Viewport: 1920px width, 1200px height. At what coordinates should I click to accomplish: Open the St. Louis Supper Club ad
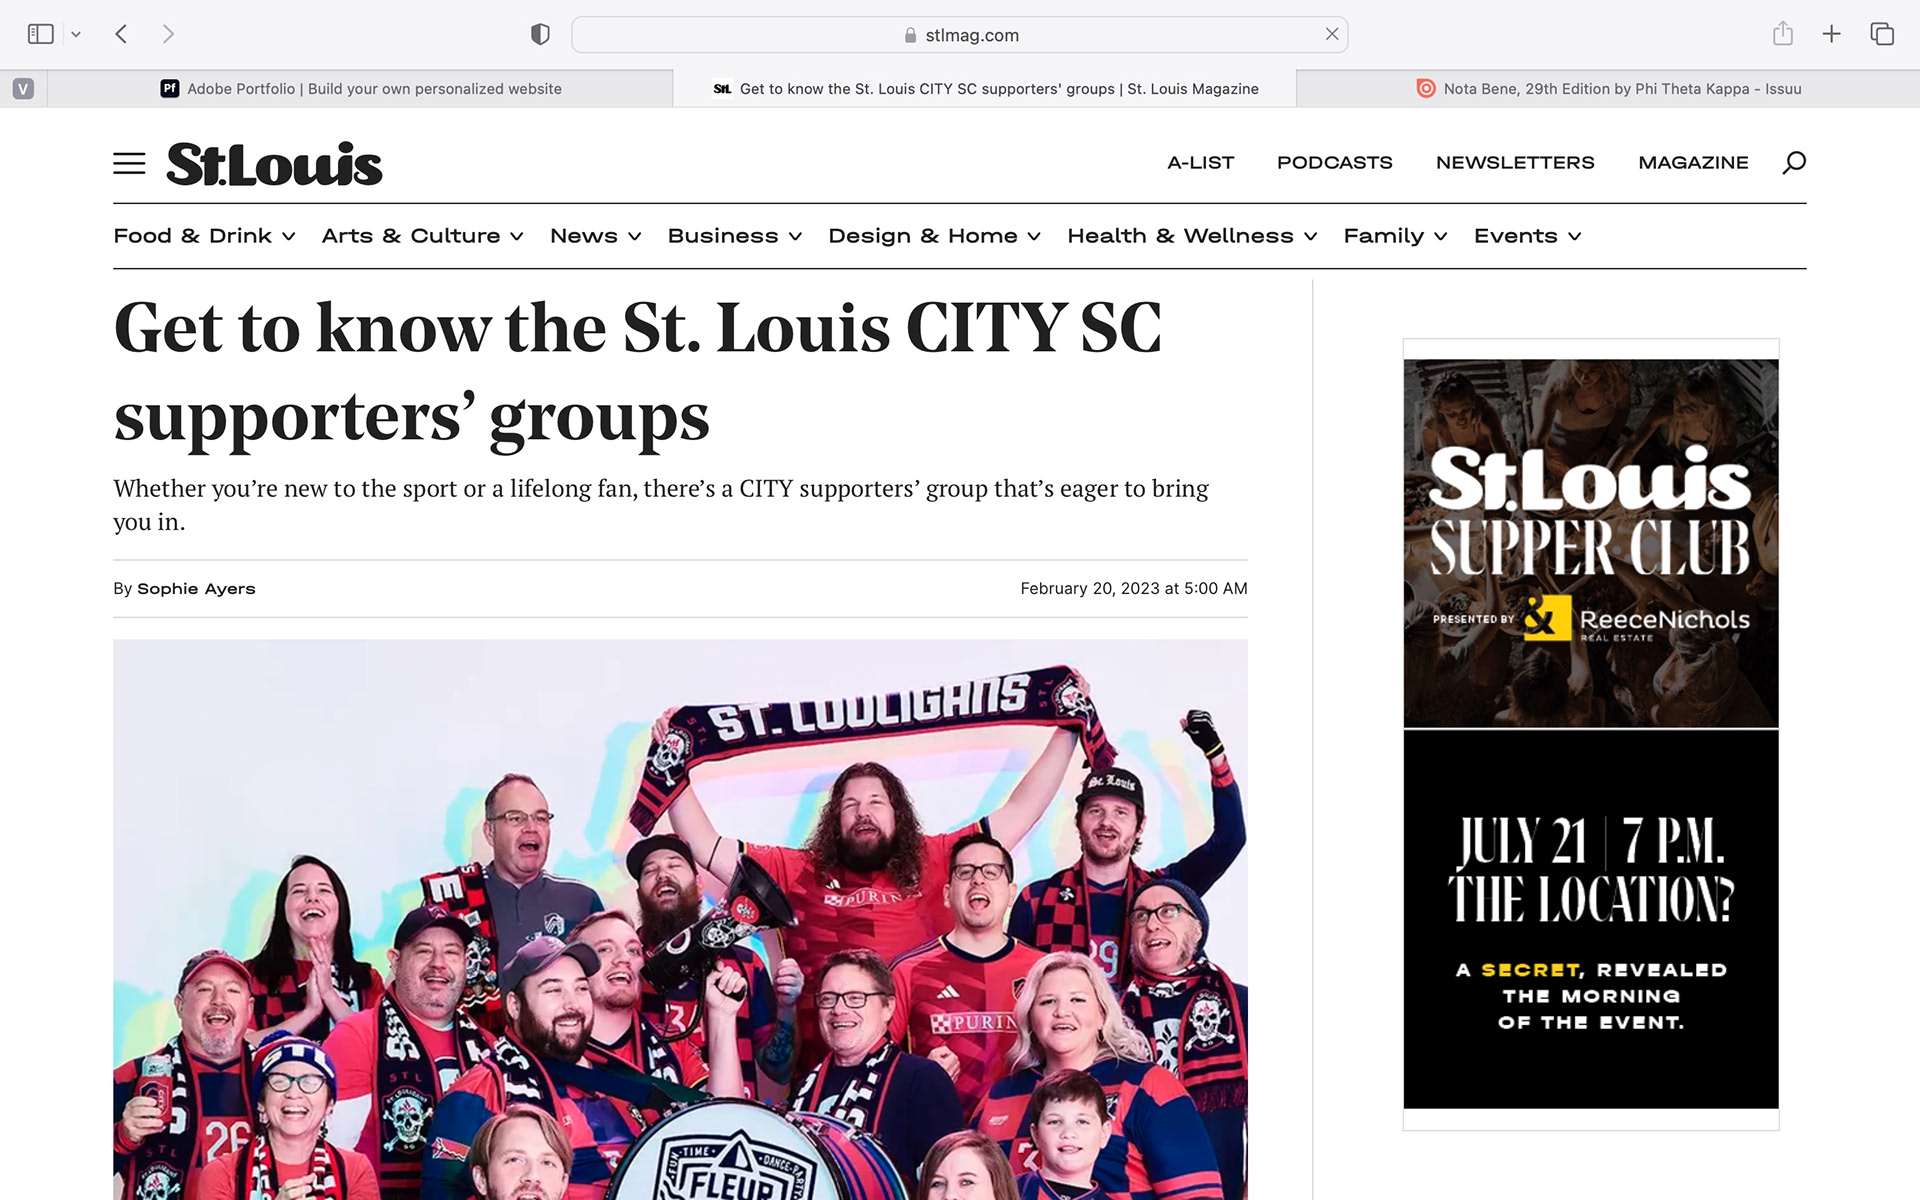(x=1591, y=734)
